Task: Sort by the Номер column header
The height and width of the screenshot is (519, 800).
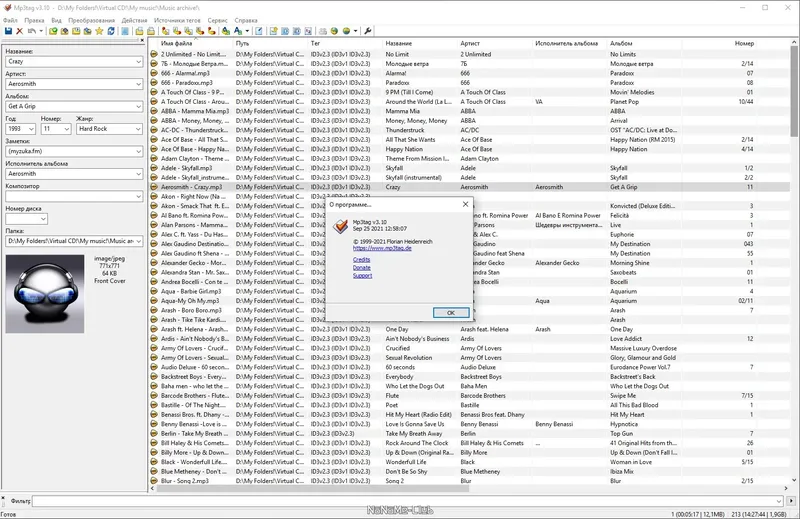Action: coord(719,43)
